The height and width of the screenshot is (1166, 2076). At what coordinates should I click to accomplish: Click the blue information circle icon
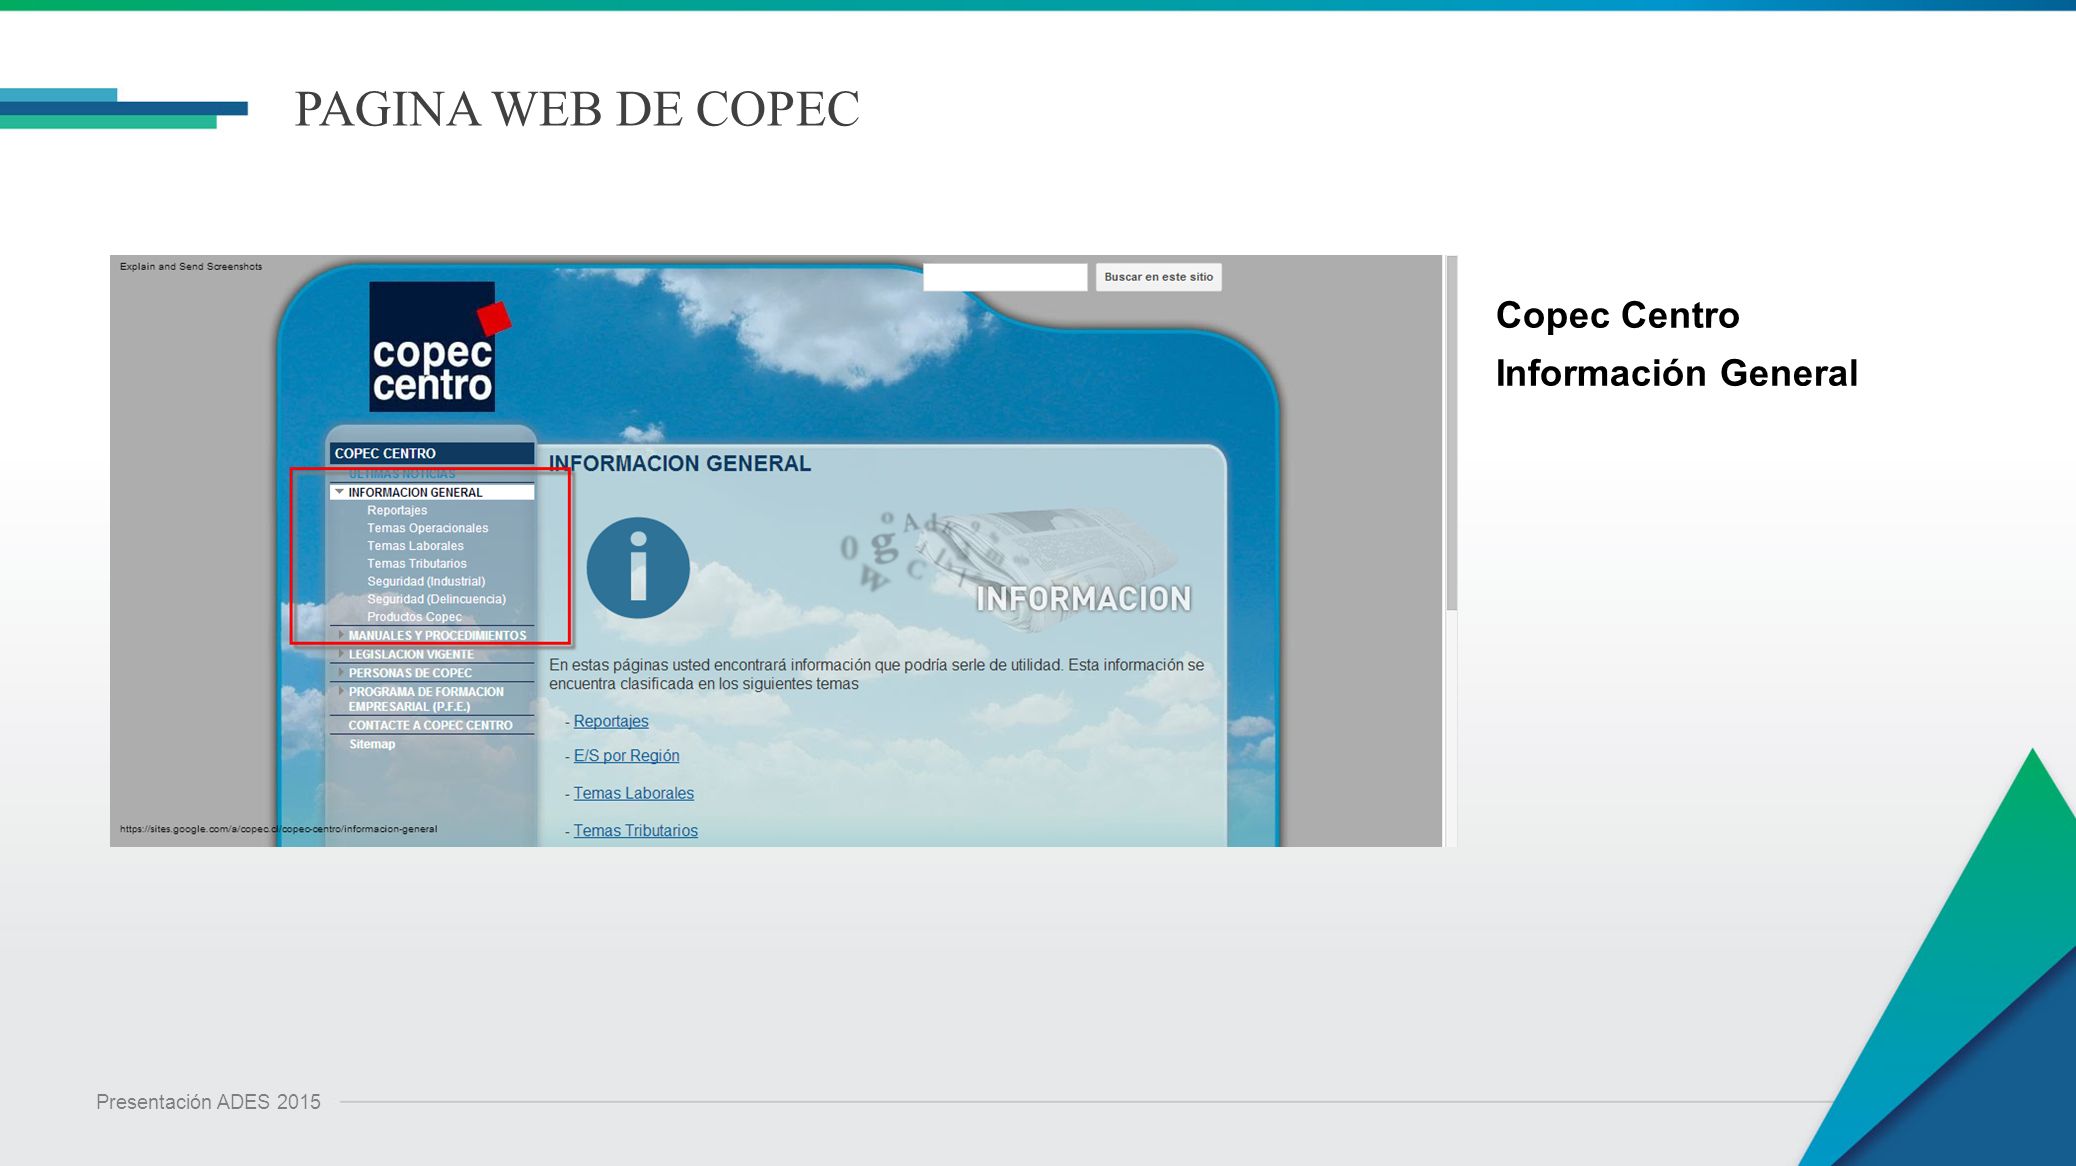(638, 567)
